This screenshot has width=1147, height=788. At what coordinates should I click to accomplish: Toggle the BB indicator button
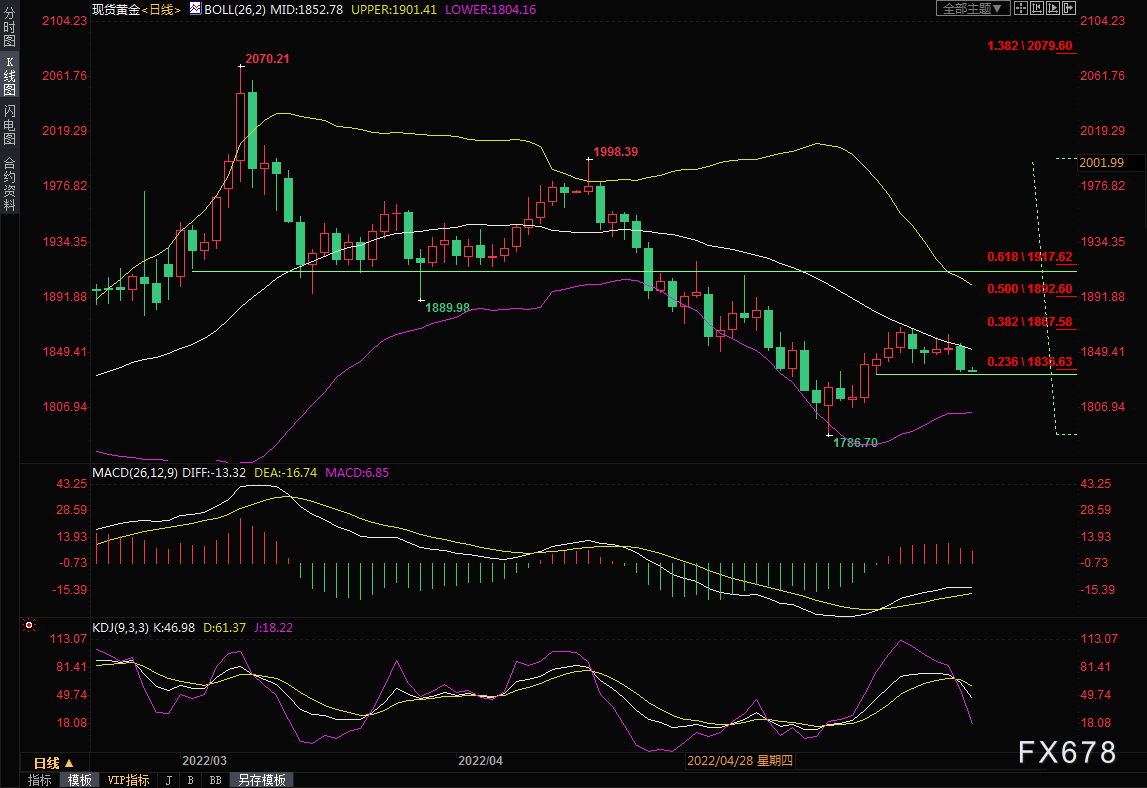[x=214, y=780]
